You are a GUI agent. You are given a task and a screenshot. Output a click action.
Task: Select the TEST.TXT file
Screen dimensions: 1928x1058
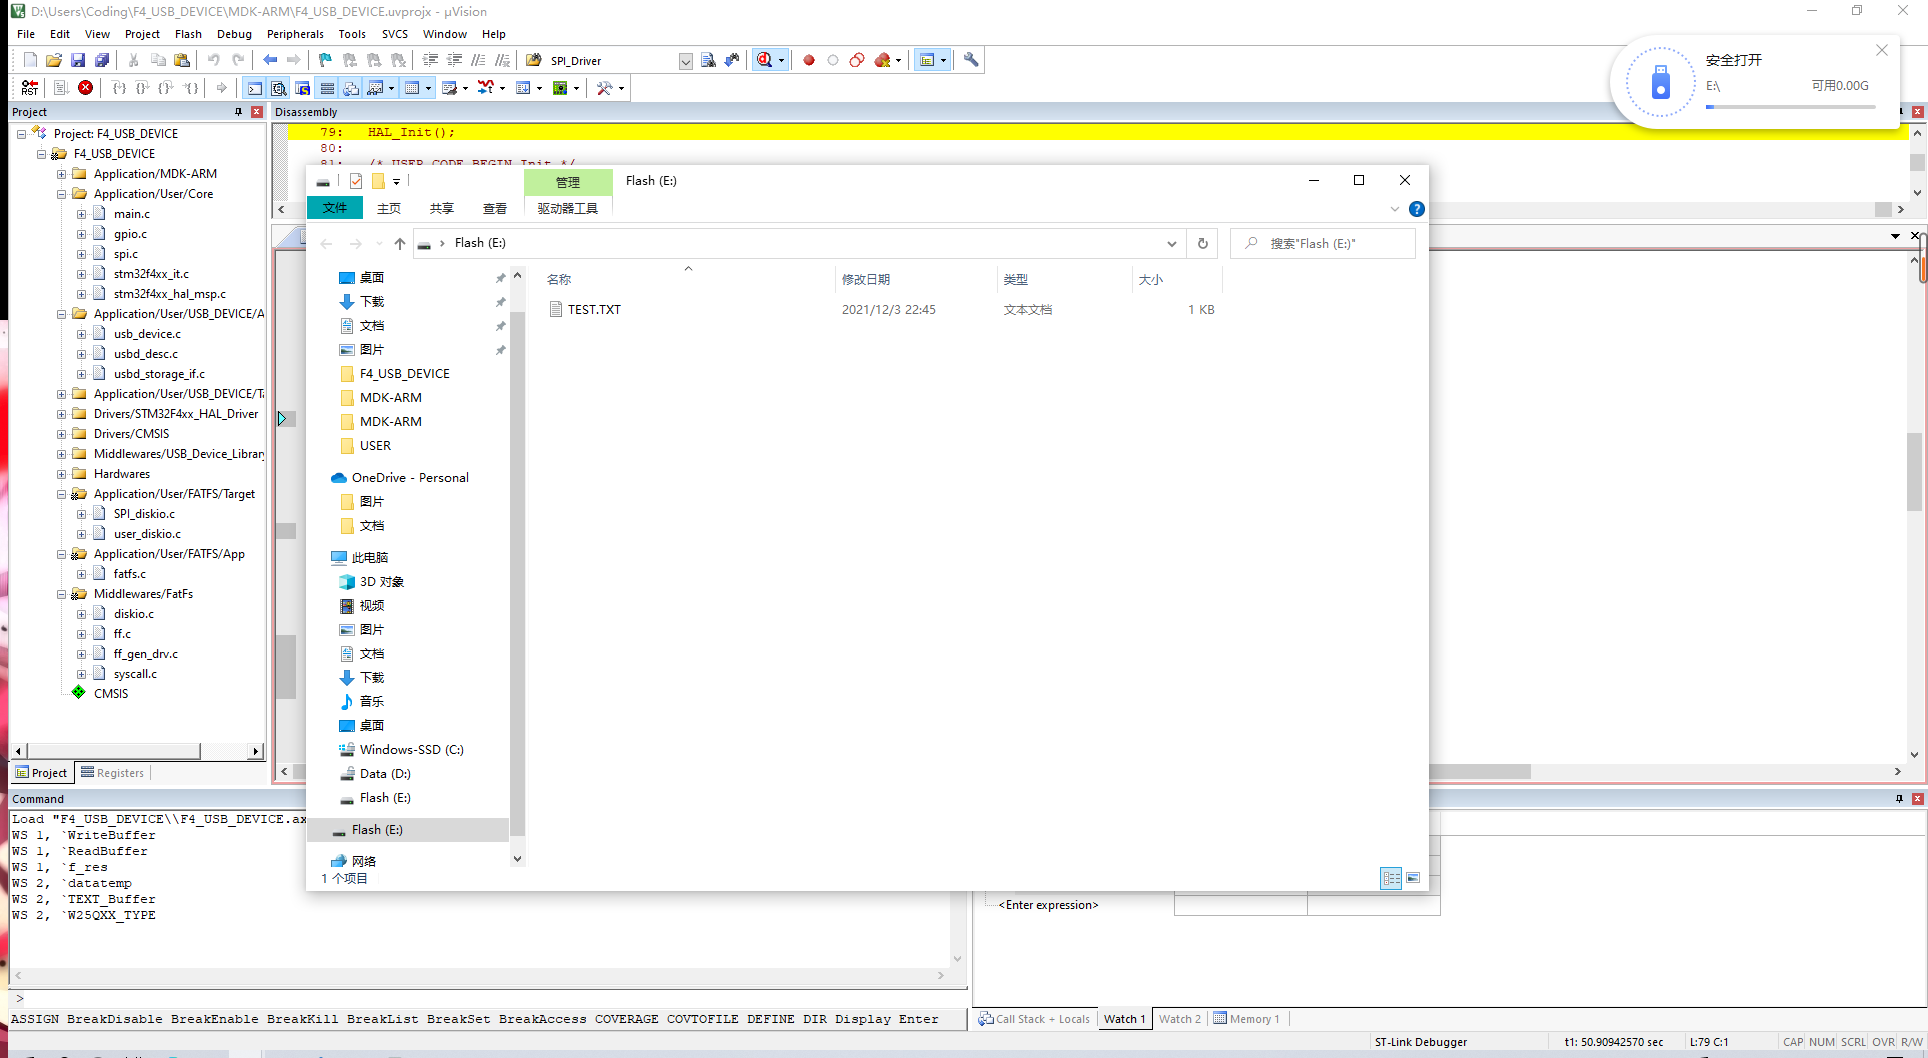(594, 310)
